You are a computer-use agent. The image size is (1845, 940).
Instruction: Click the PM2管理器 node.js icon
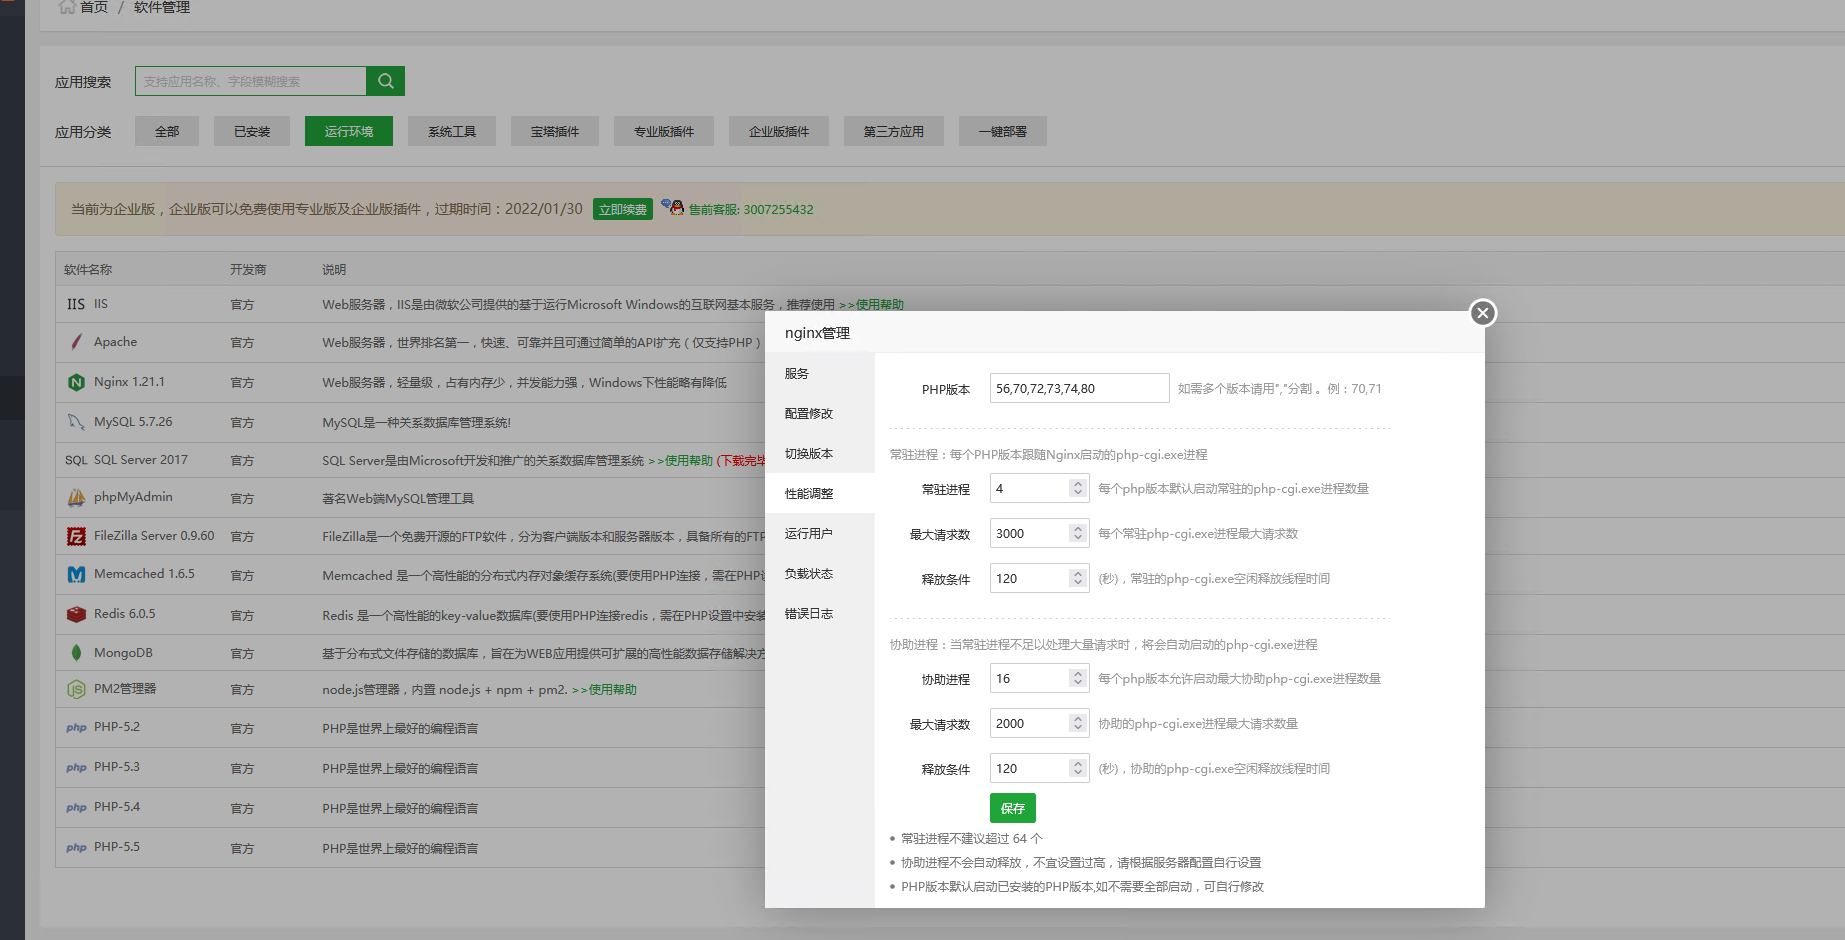click(x=76, y=689)
